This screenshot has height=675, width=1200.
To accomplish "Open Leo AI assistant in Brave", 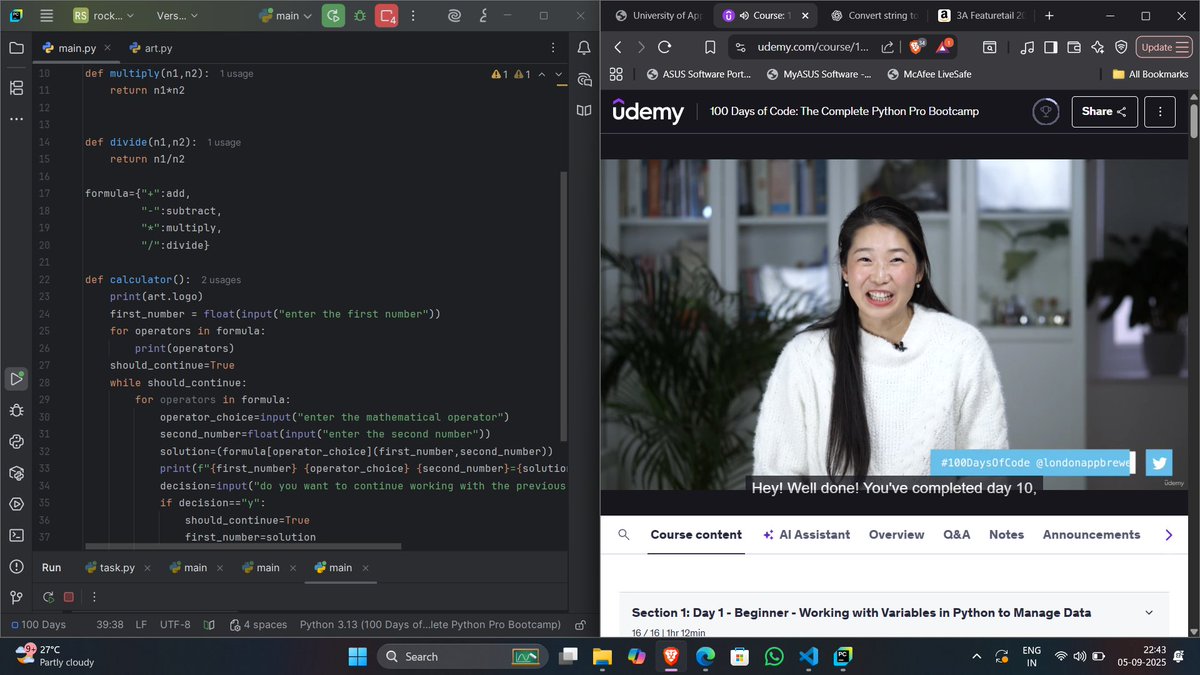I will click(1097, 46).
